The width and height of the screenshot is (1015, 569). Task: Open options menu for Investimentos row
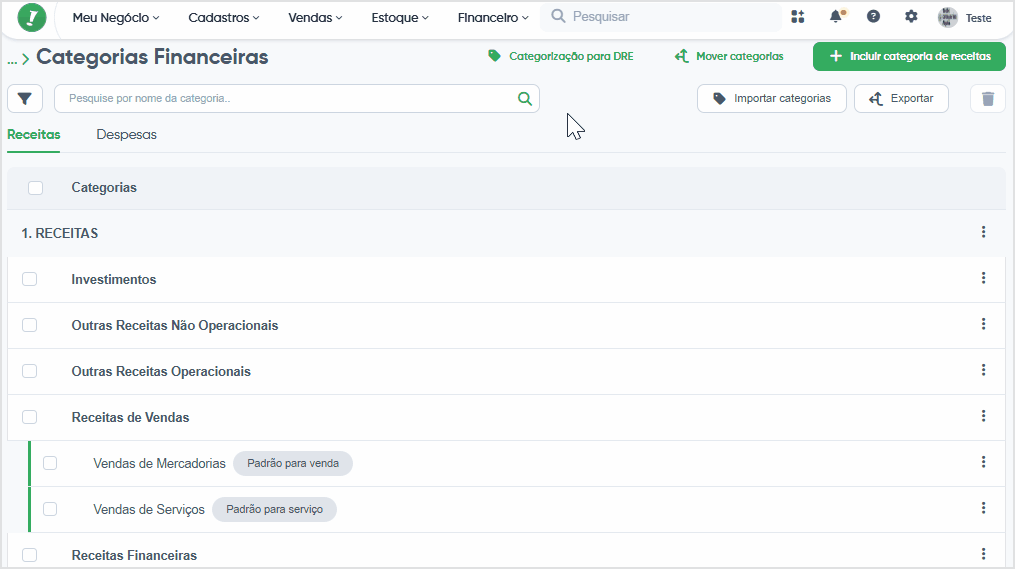pos(983,278)
